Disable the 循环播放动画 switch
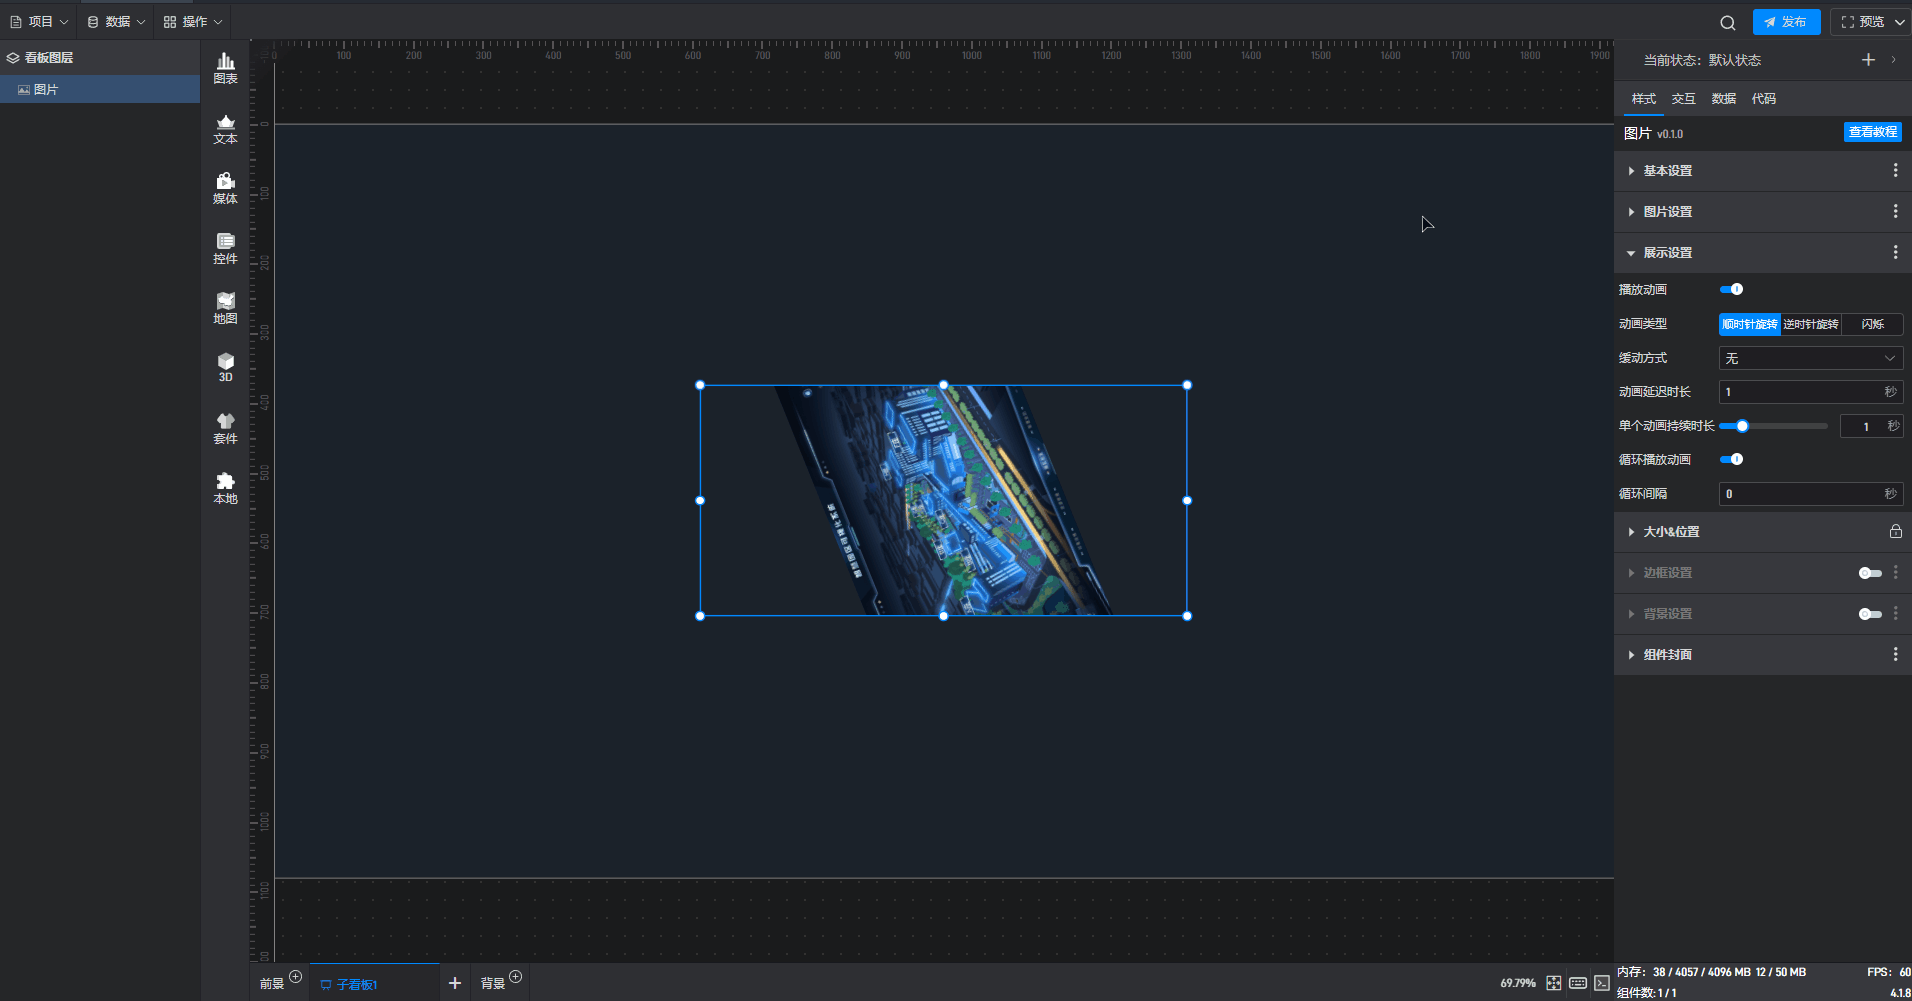 [1731, 459]
